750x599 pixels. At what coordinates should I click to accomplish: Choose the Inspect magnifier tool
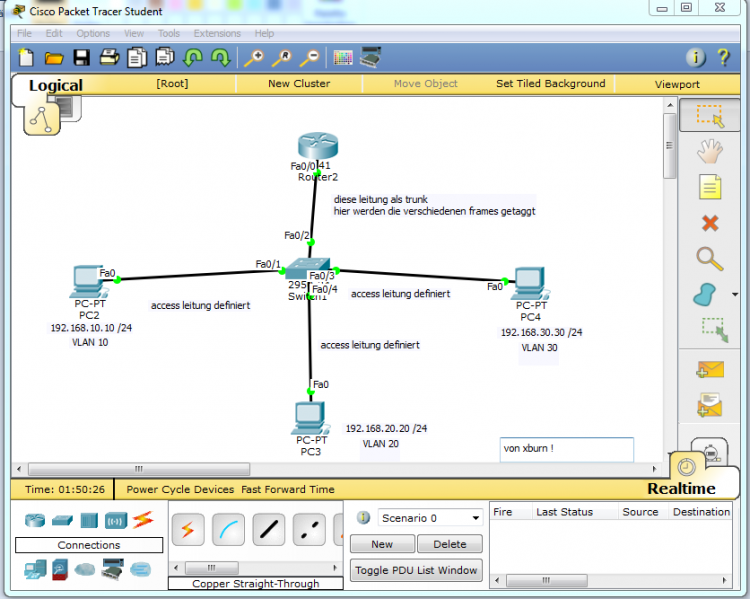pos(710,259)
